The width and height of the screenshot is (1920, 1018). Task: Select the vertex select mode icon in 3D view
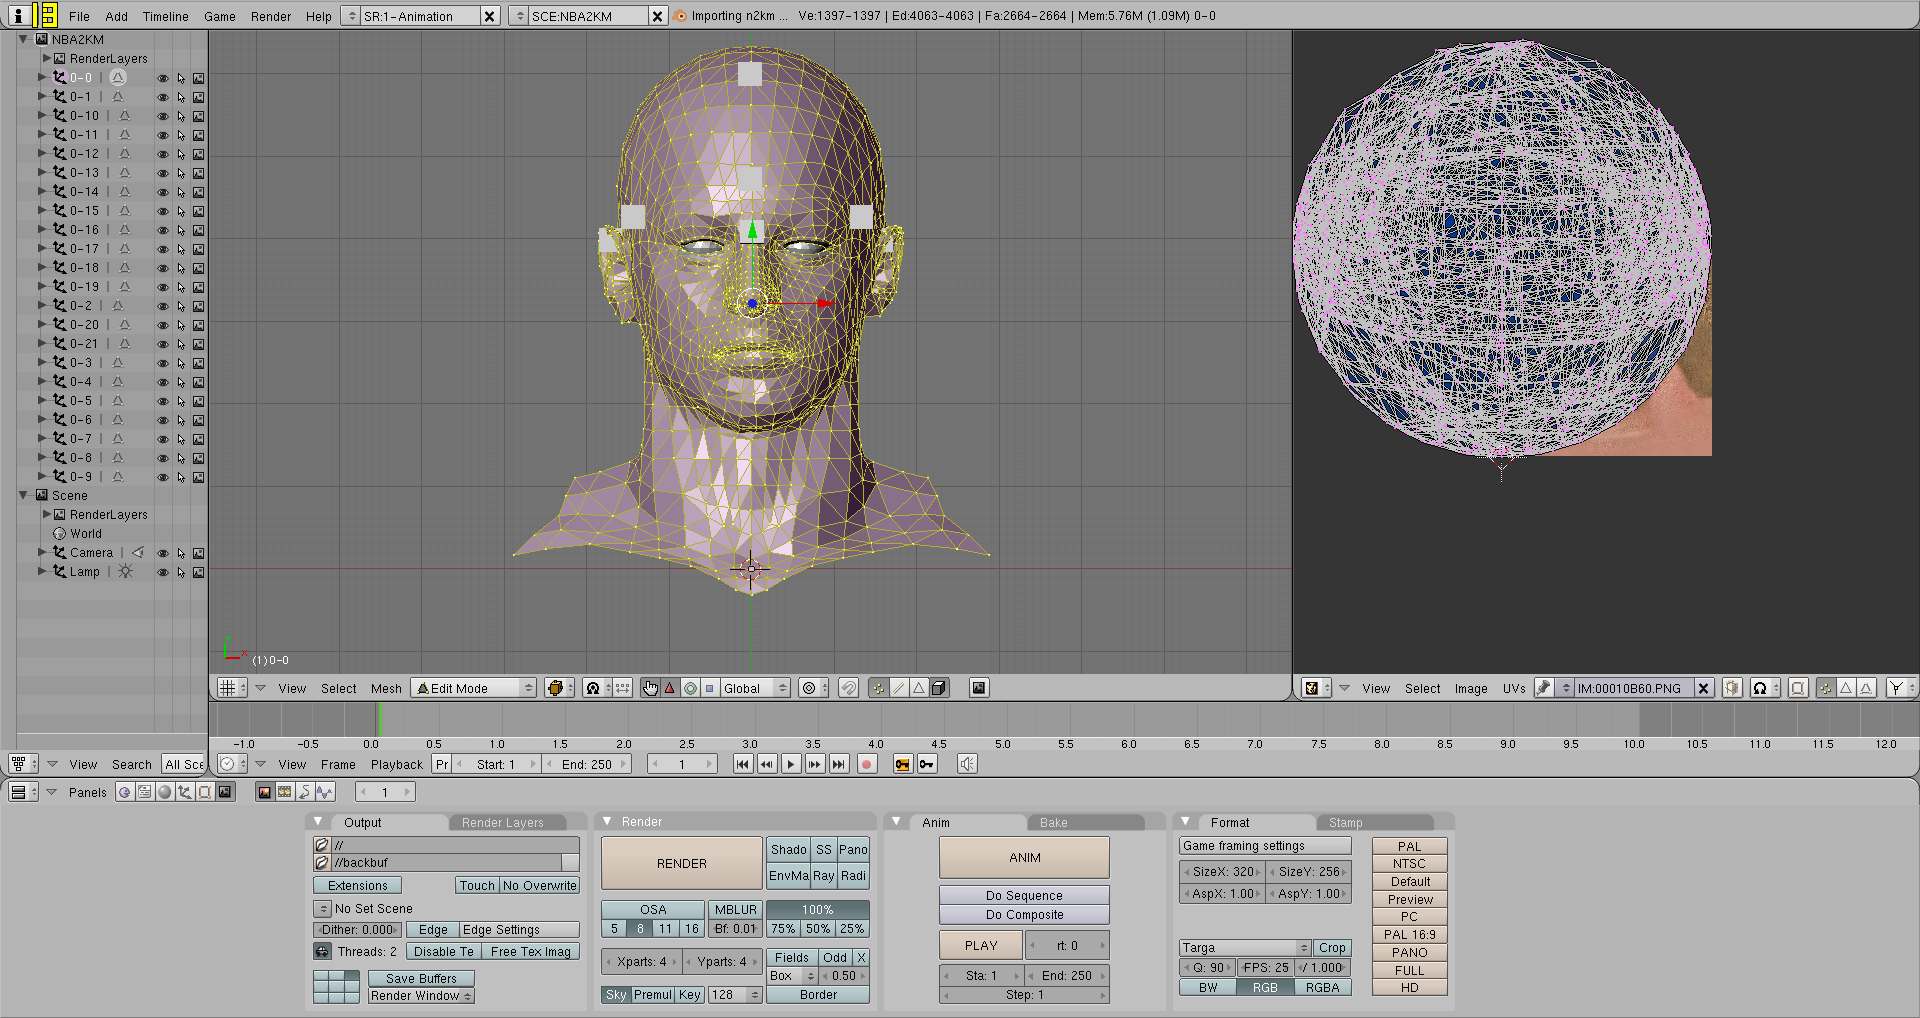[878, 688]
